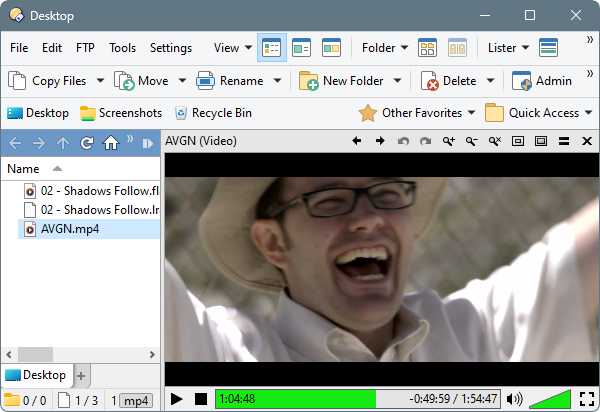
Task: Toggle the viewer pane layout icon
Action: pos(331,48)
